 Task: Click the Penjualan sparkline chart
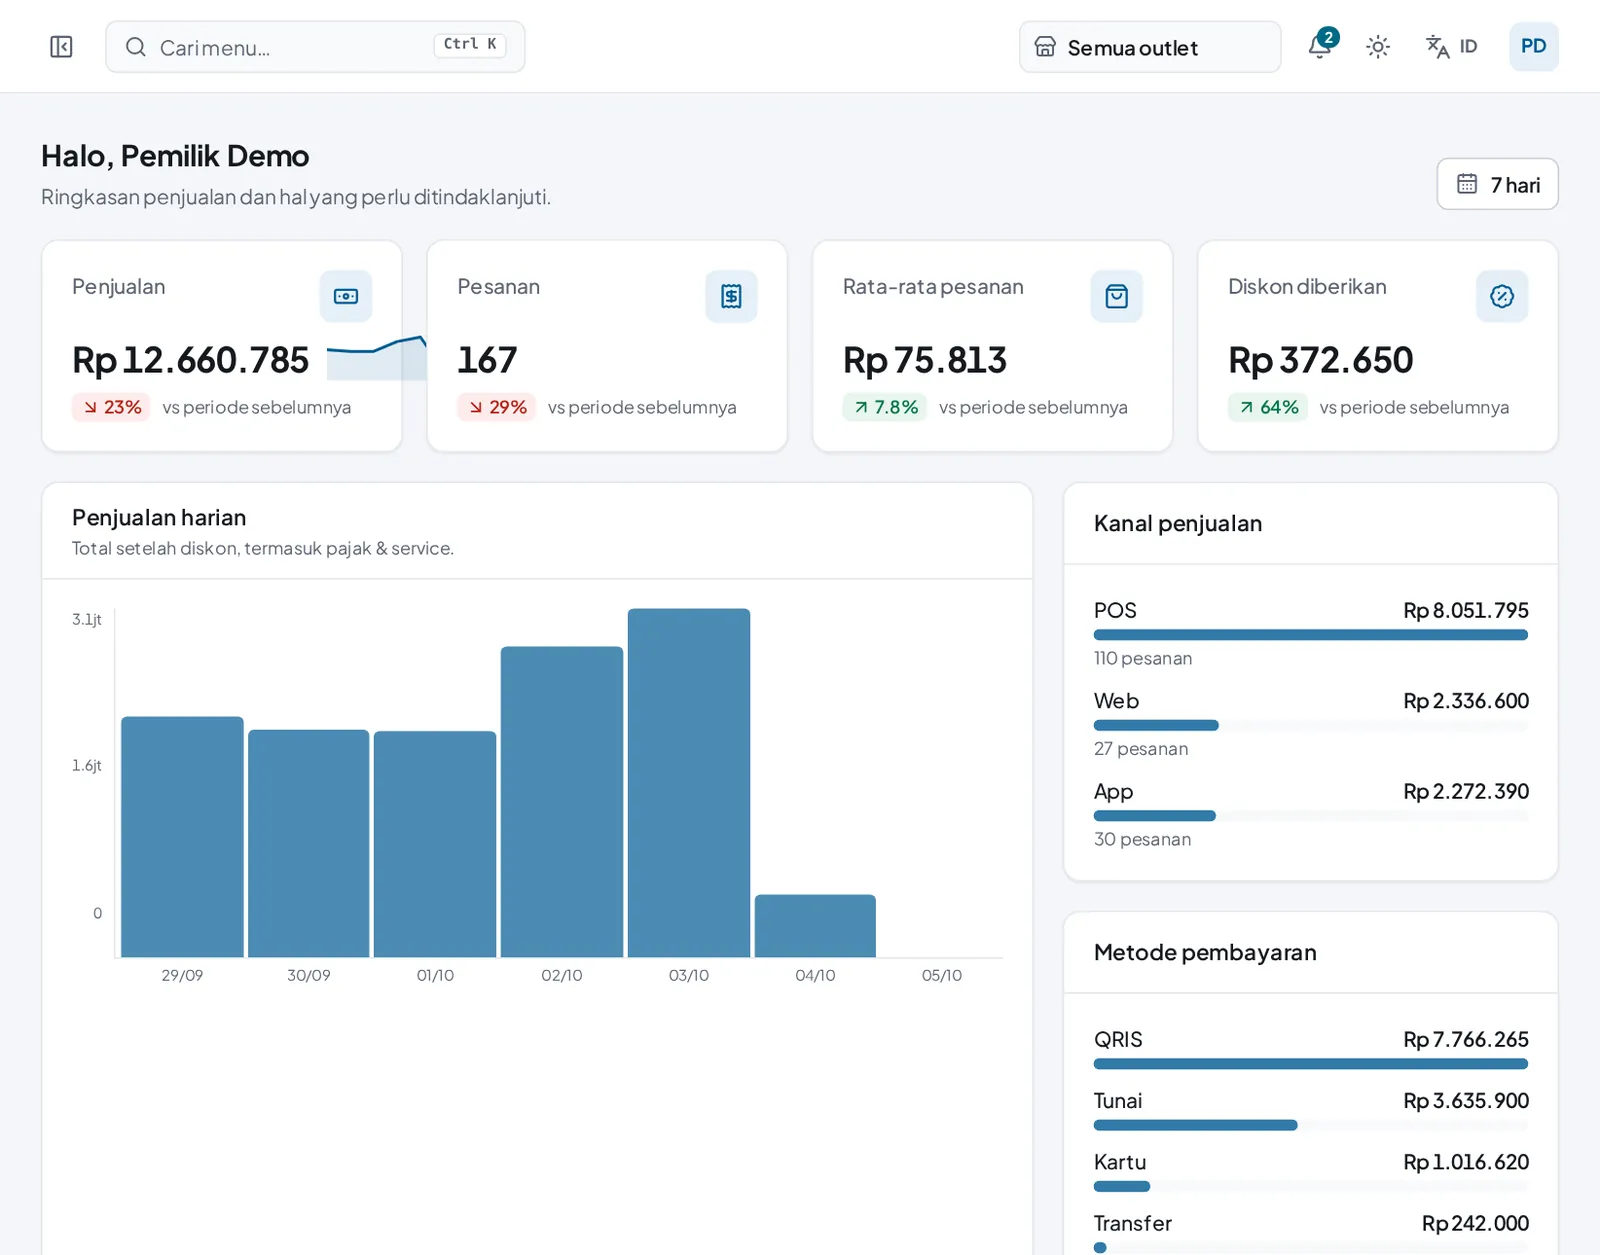(x=377, y=358)
